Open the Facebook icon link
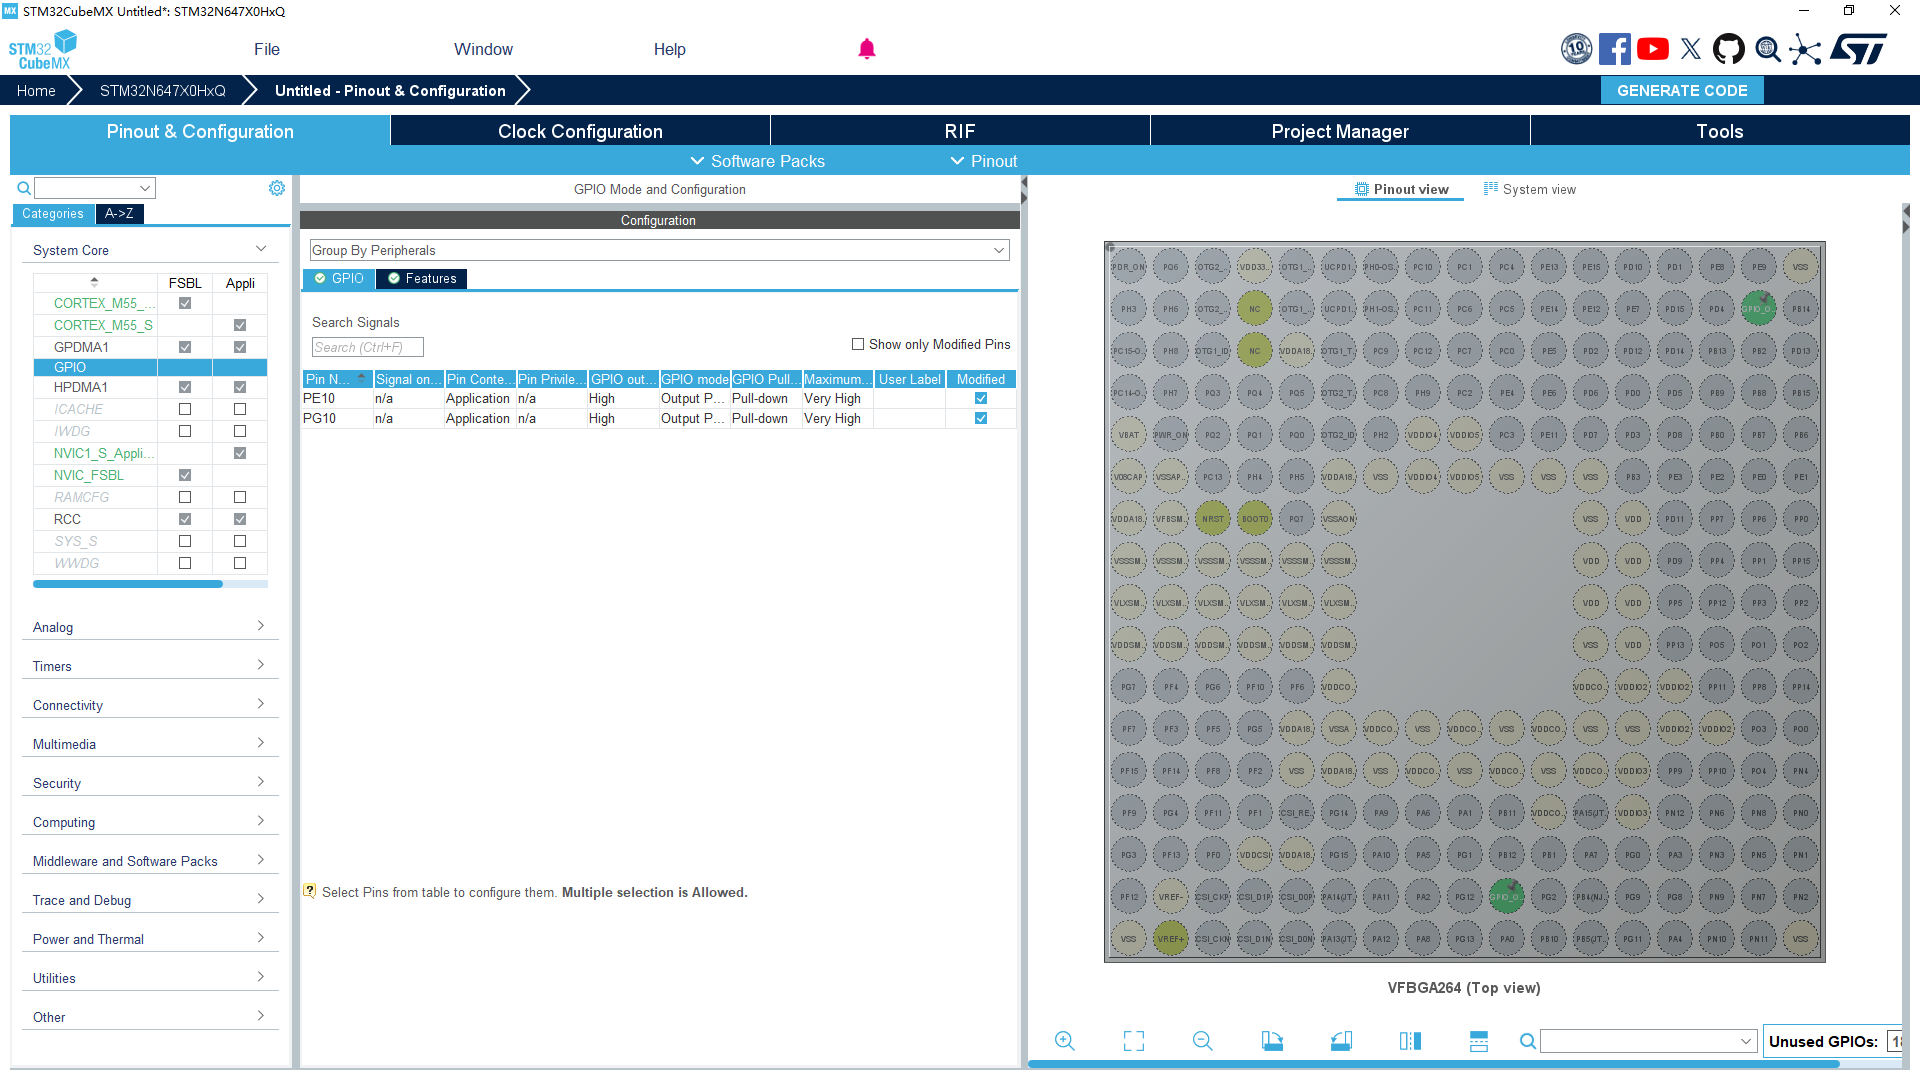The width and height of the screenshot is (1920, 1080). (x=1614, y=49)
